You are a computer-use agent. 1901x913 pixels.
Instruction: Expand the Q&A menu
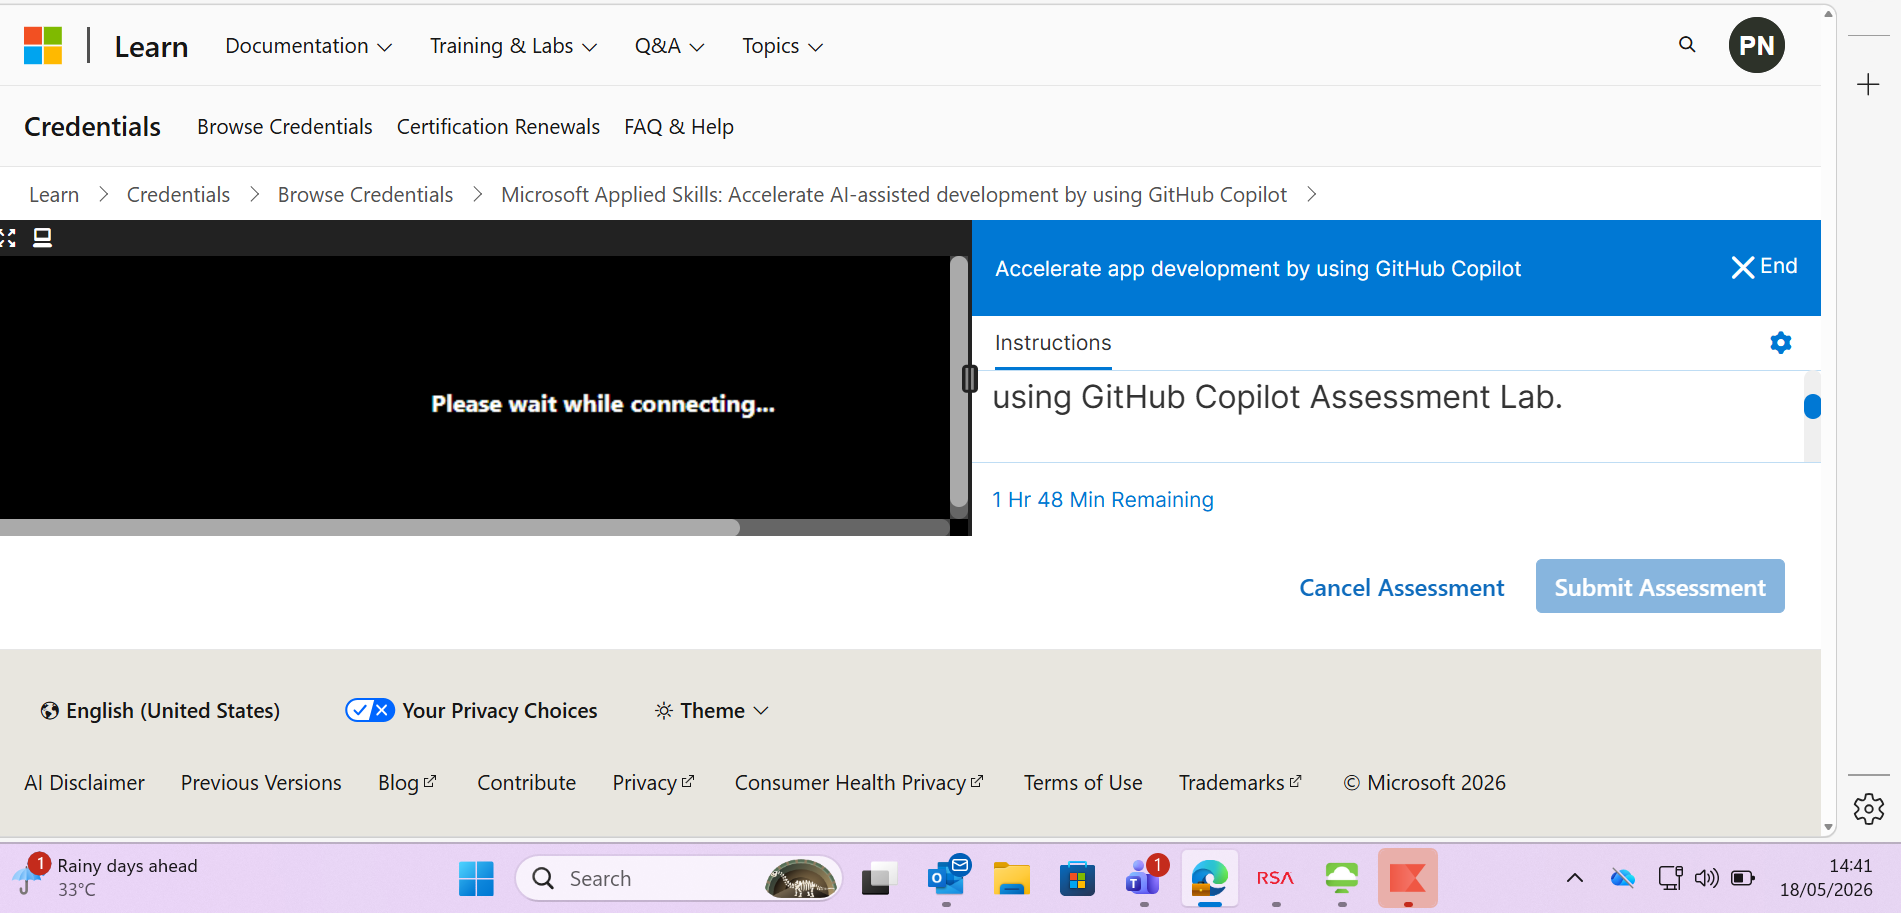tap(669, 46)
